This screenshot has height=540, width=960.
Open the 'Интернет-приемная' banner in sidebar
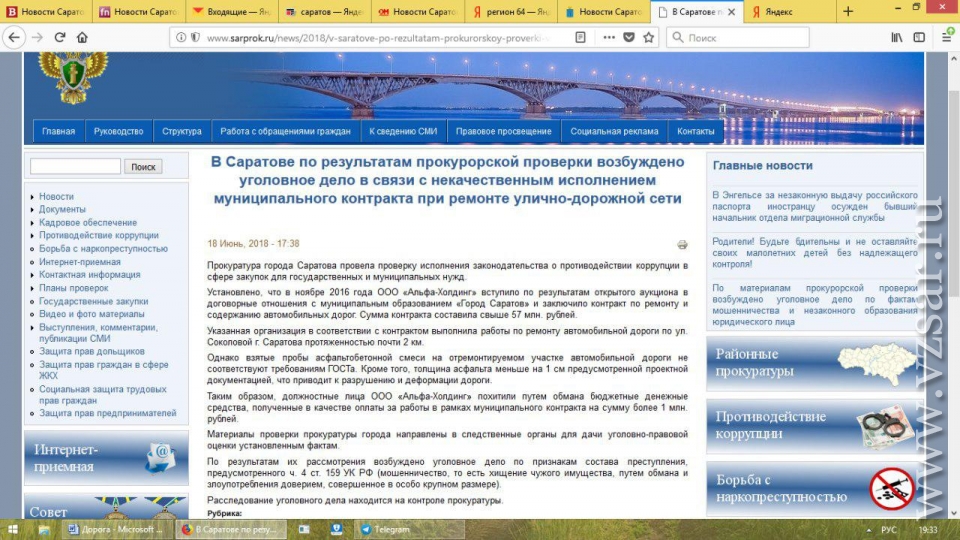point(105,458)
